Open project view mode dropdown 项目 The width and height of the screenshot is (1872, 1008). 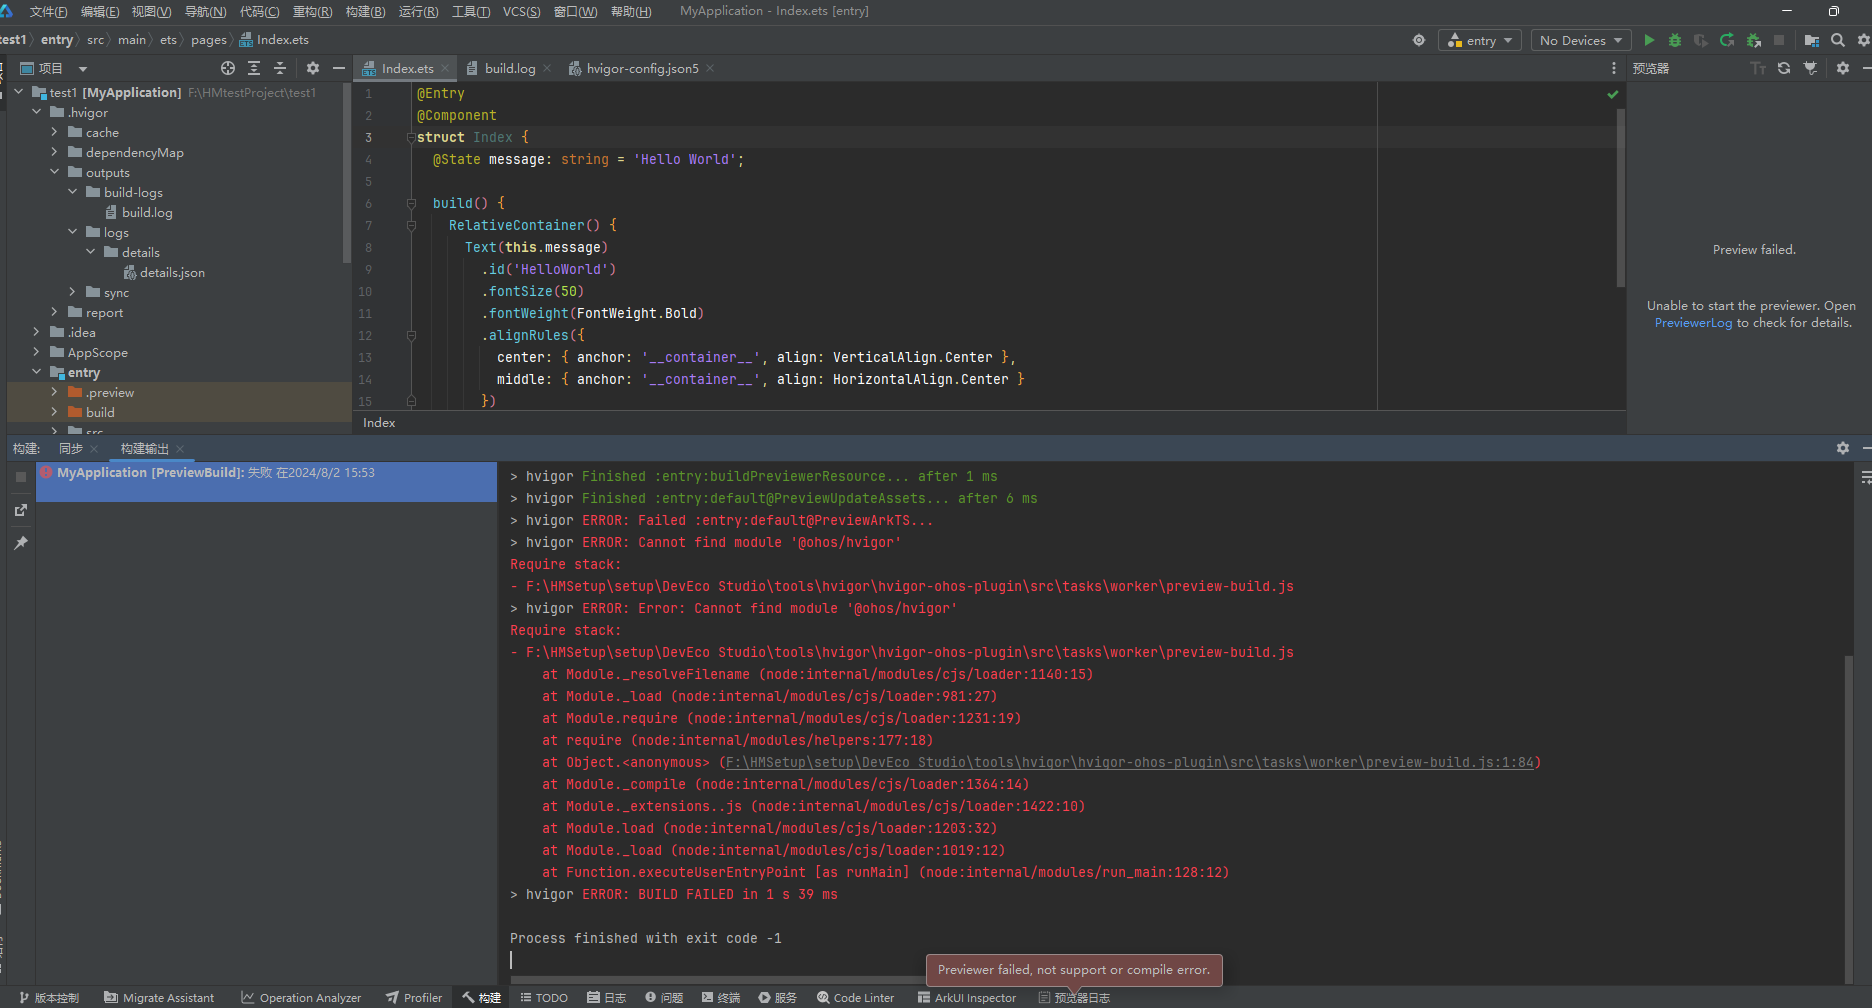point(55,68)
